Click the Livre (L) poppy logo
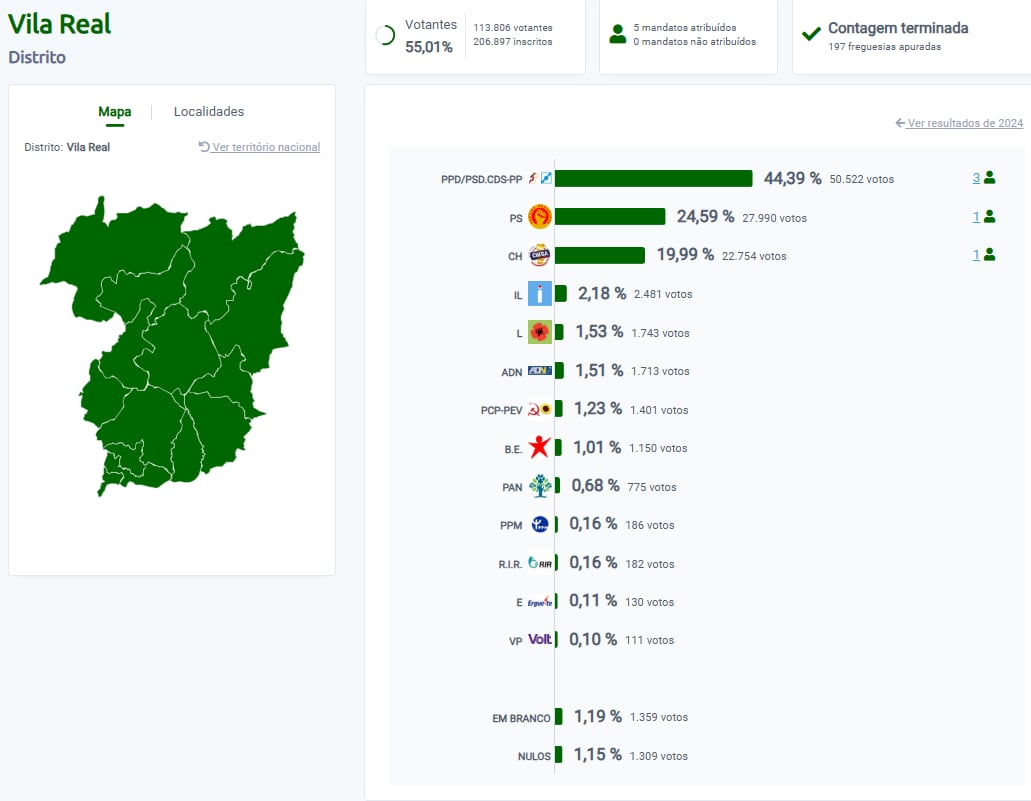Screen dimensions: 1031x801 pos(540,332)
